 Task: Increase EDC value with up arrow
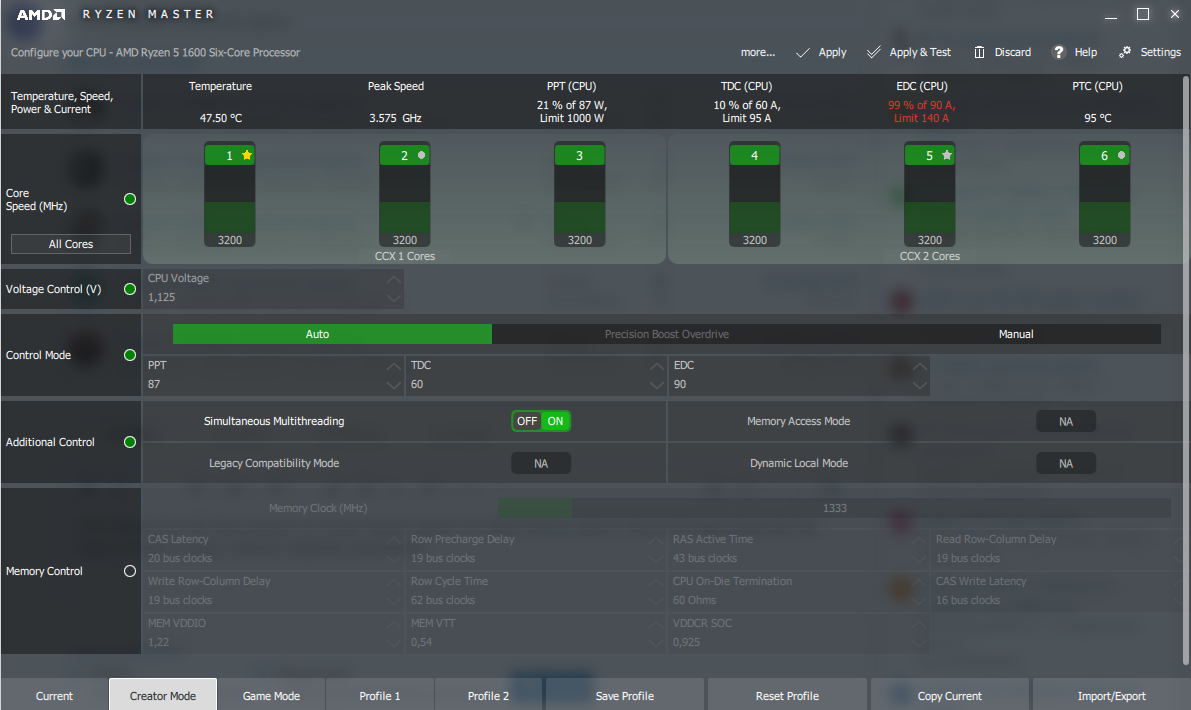(920, 366)
